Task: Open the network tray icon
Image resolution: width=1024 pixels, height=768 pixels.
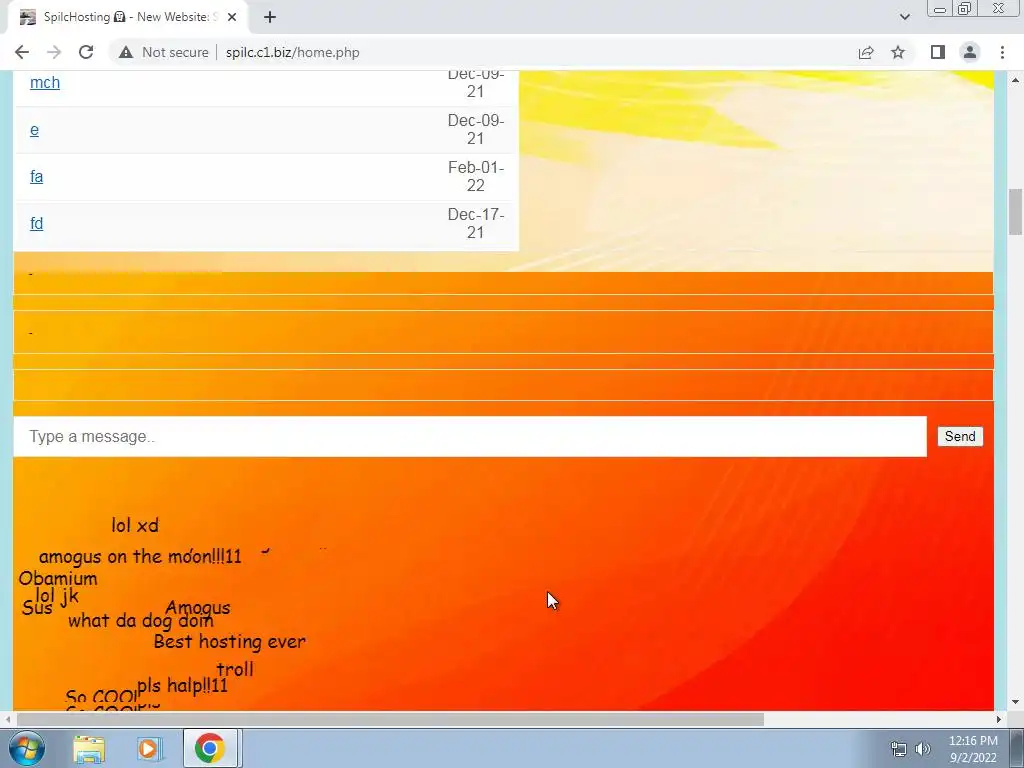Action: coord(899,749)
